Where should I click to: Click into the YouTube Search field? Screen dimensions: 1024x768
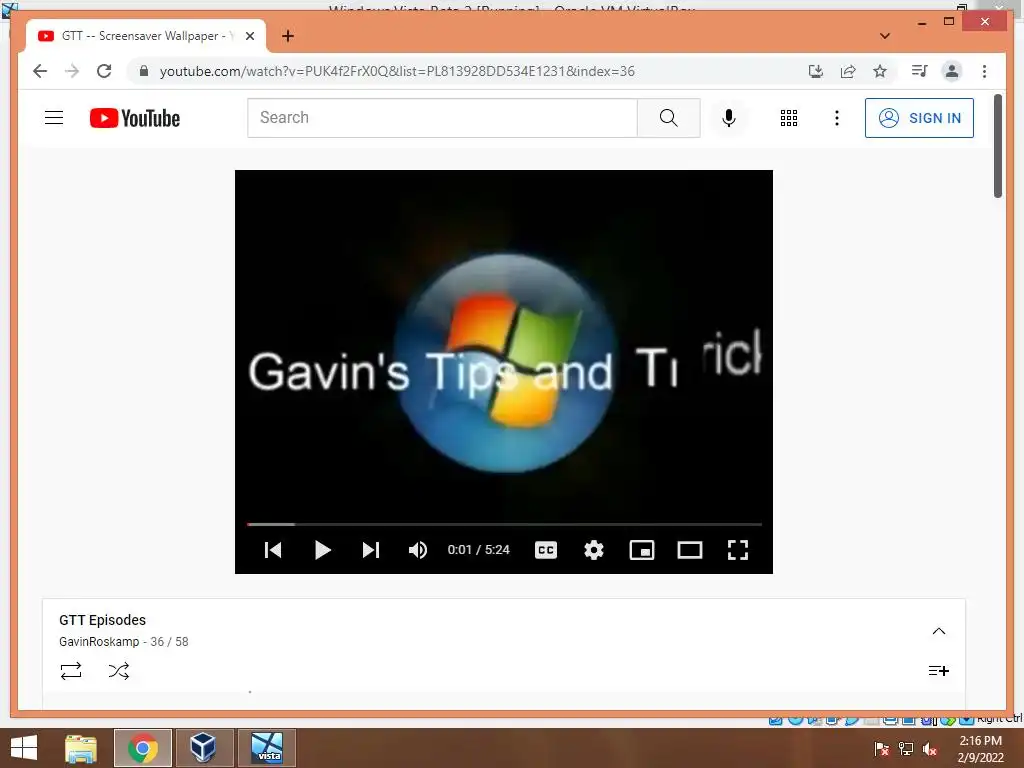tap(442, 118)
